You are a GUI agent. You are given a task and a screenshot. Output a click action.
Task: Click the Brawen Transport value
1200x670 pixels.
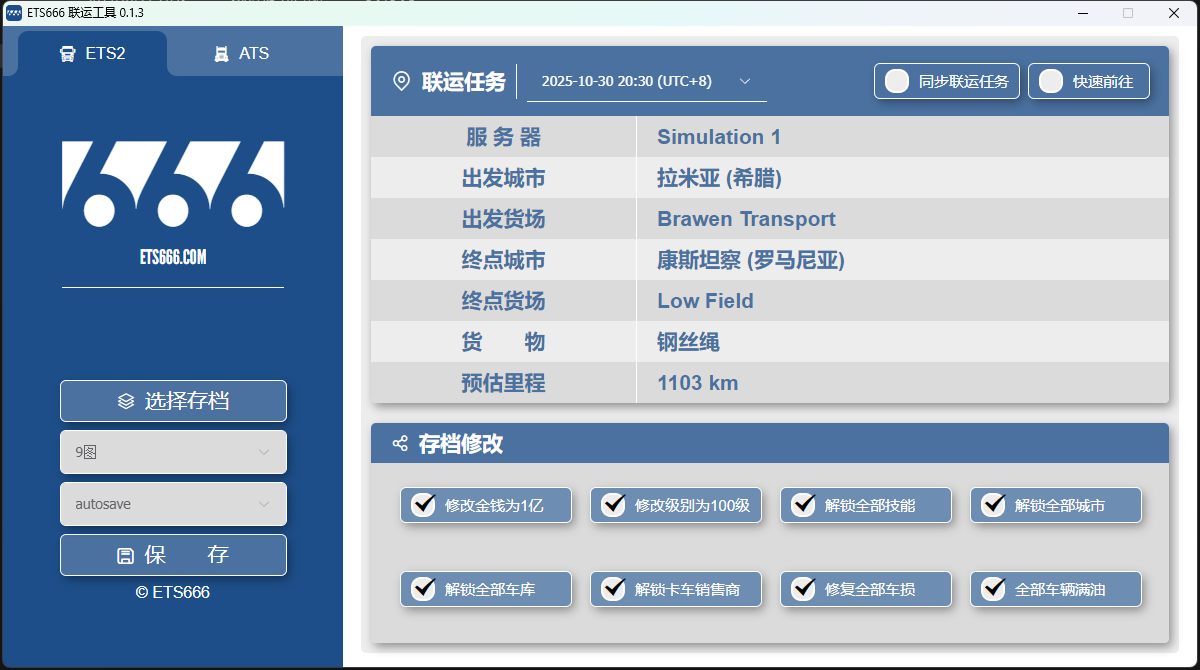[x=746, y=219]
